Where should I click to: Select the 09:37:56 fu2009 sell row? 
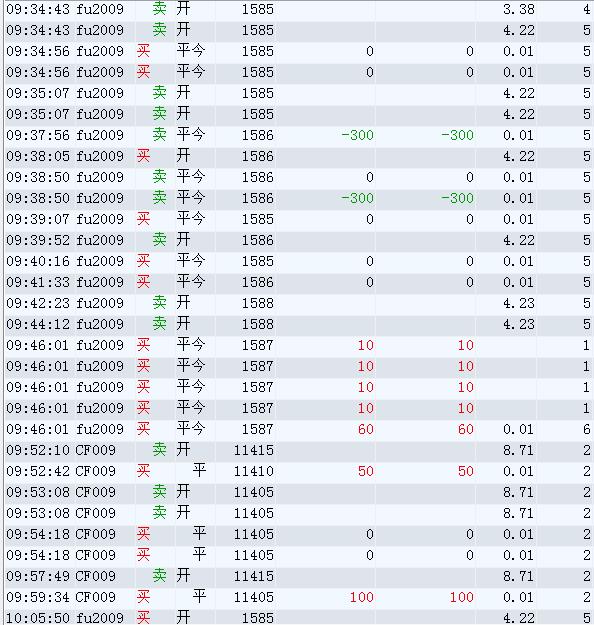(299, 135)
